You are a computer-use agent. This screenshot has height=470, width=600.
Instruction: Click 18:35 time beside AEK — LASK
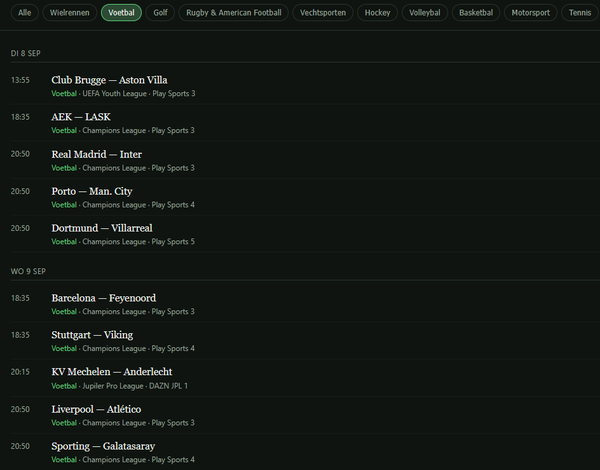click(x=20, y=117)
